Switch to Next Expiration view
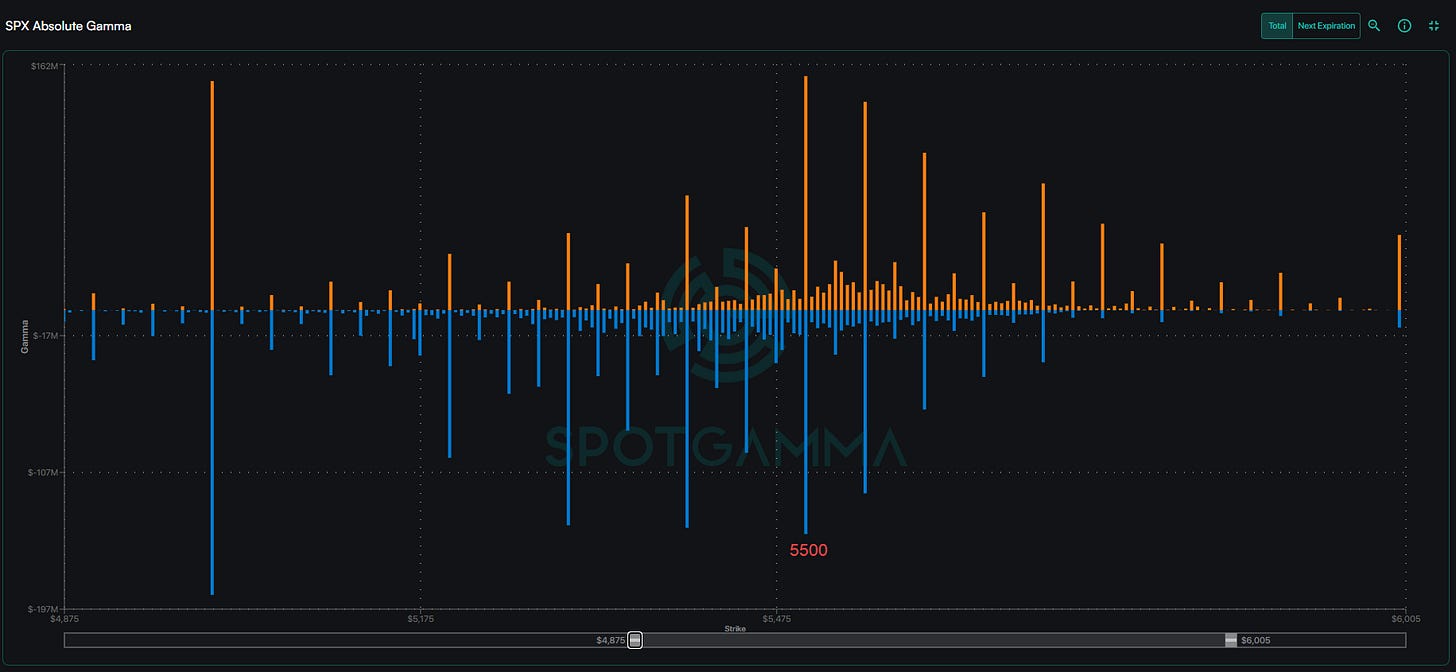Viewport: 1456px width, 672px height. pyautogui.click(x=1326, y=26)
